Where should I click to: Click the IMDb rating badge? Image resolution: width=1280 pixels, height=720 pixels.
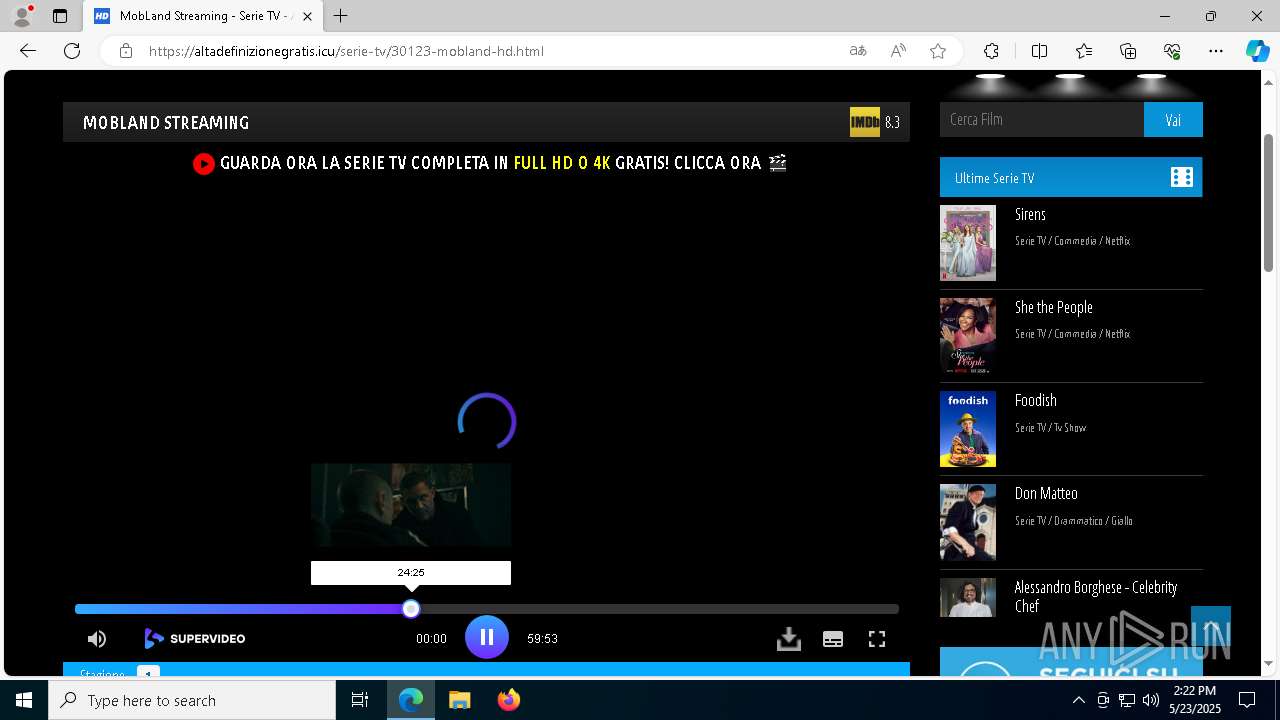(x=865, y=122)
